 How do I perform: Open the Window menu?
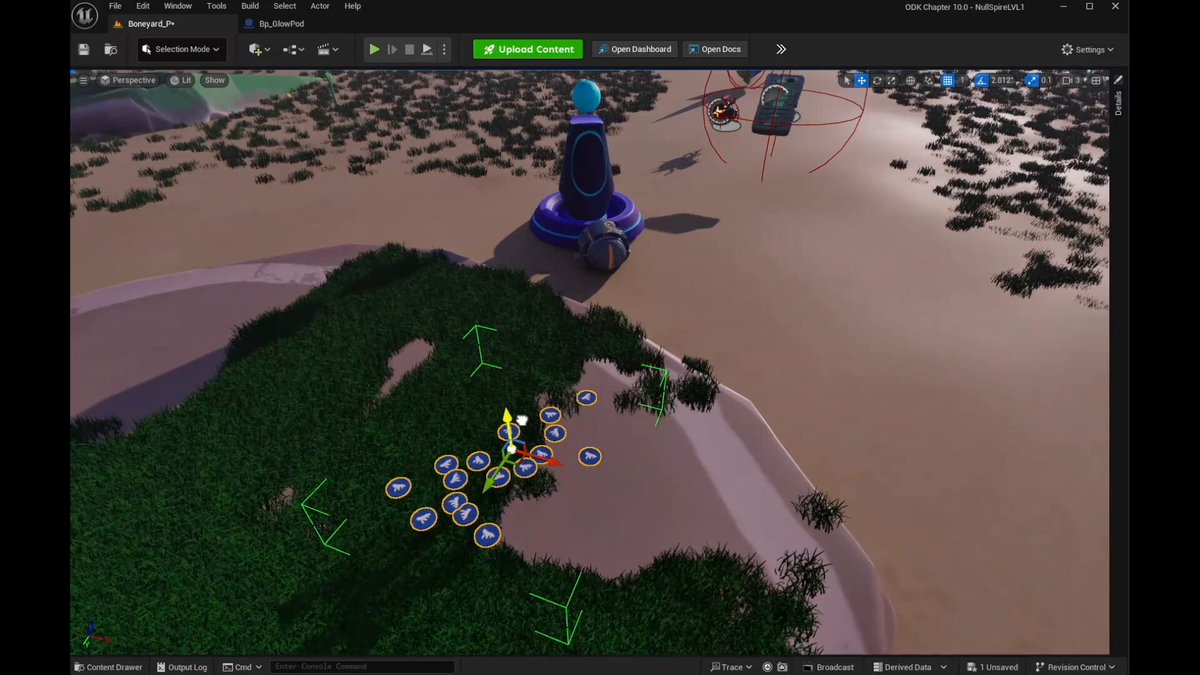pos(178,6)
